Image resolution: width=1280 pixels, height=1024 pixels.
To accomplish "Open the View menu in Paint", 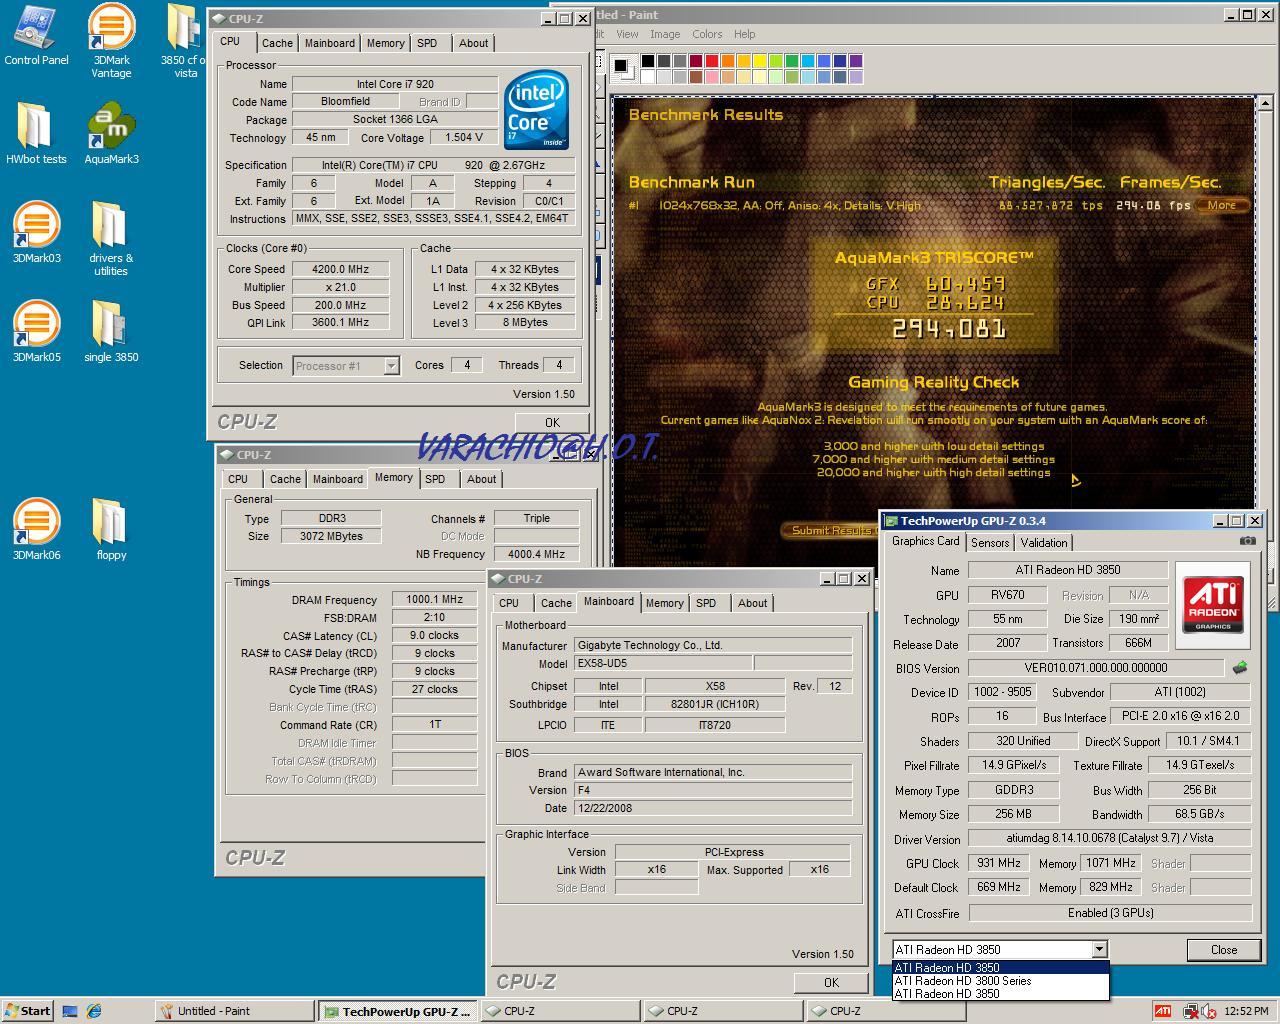I will pyautogui.click(x=627, y=34).
